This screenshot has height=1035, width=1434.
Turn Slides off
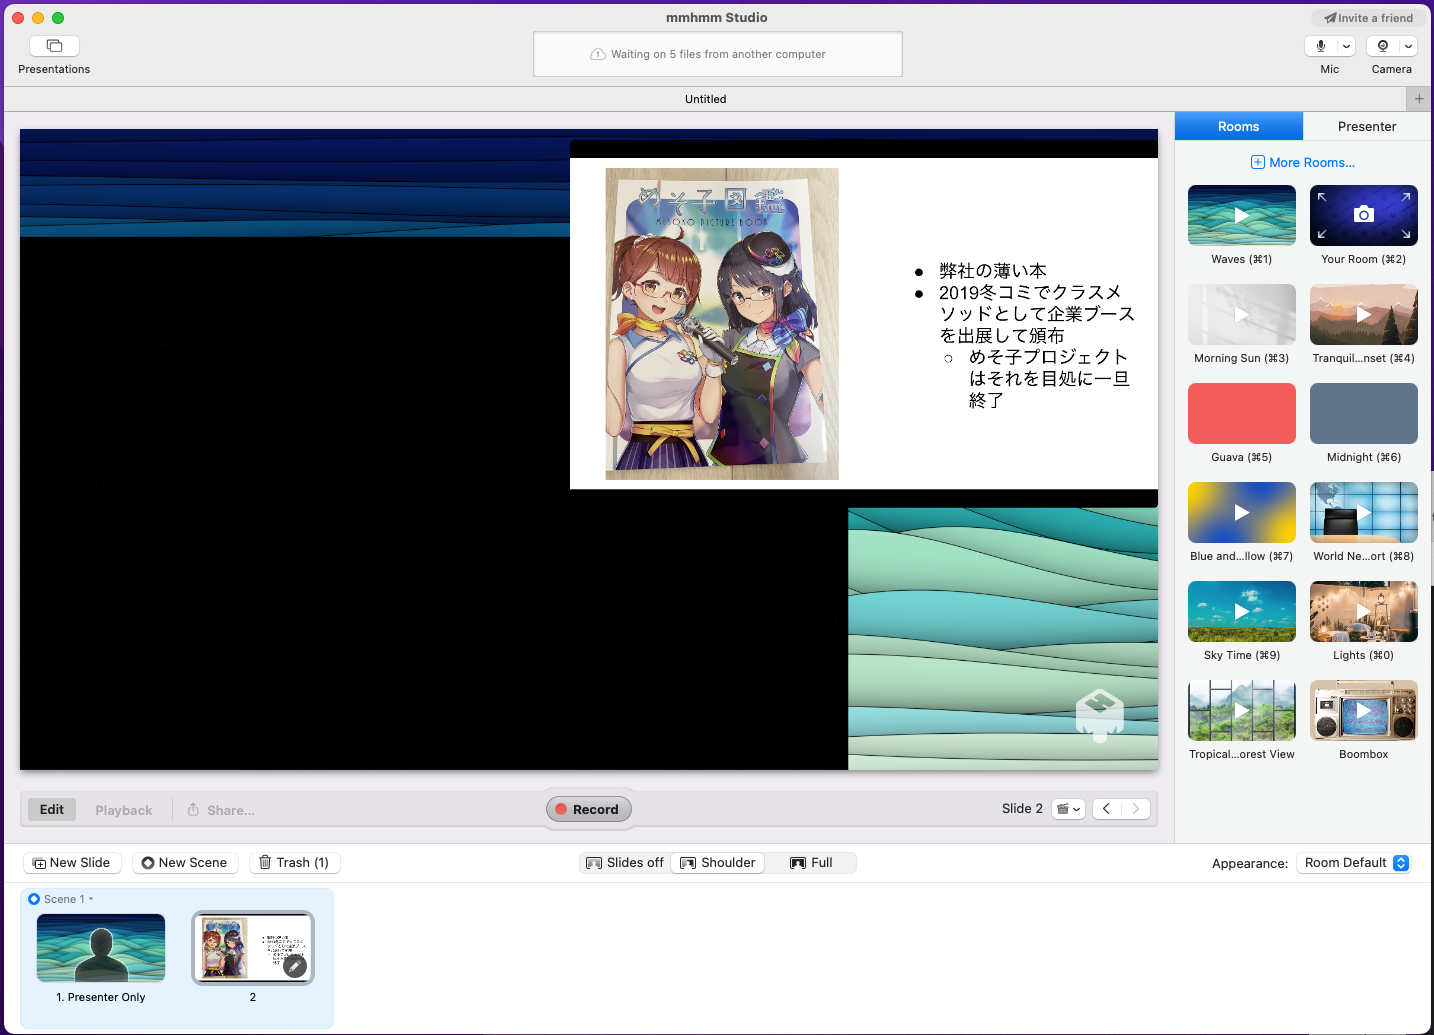tap(624, 863)
